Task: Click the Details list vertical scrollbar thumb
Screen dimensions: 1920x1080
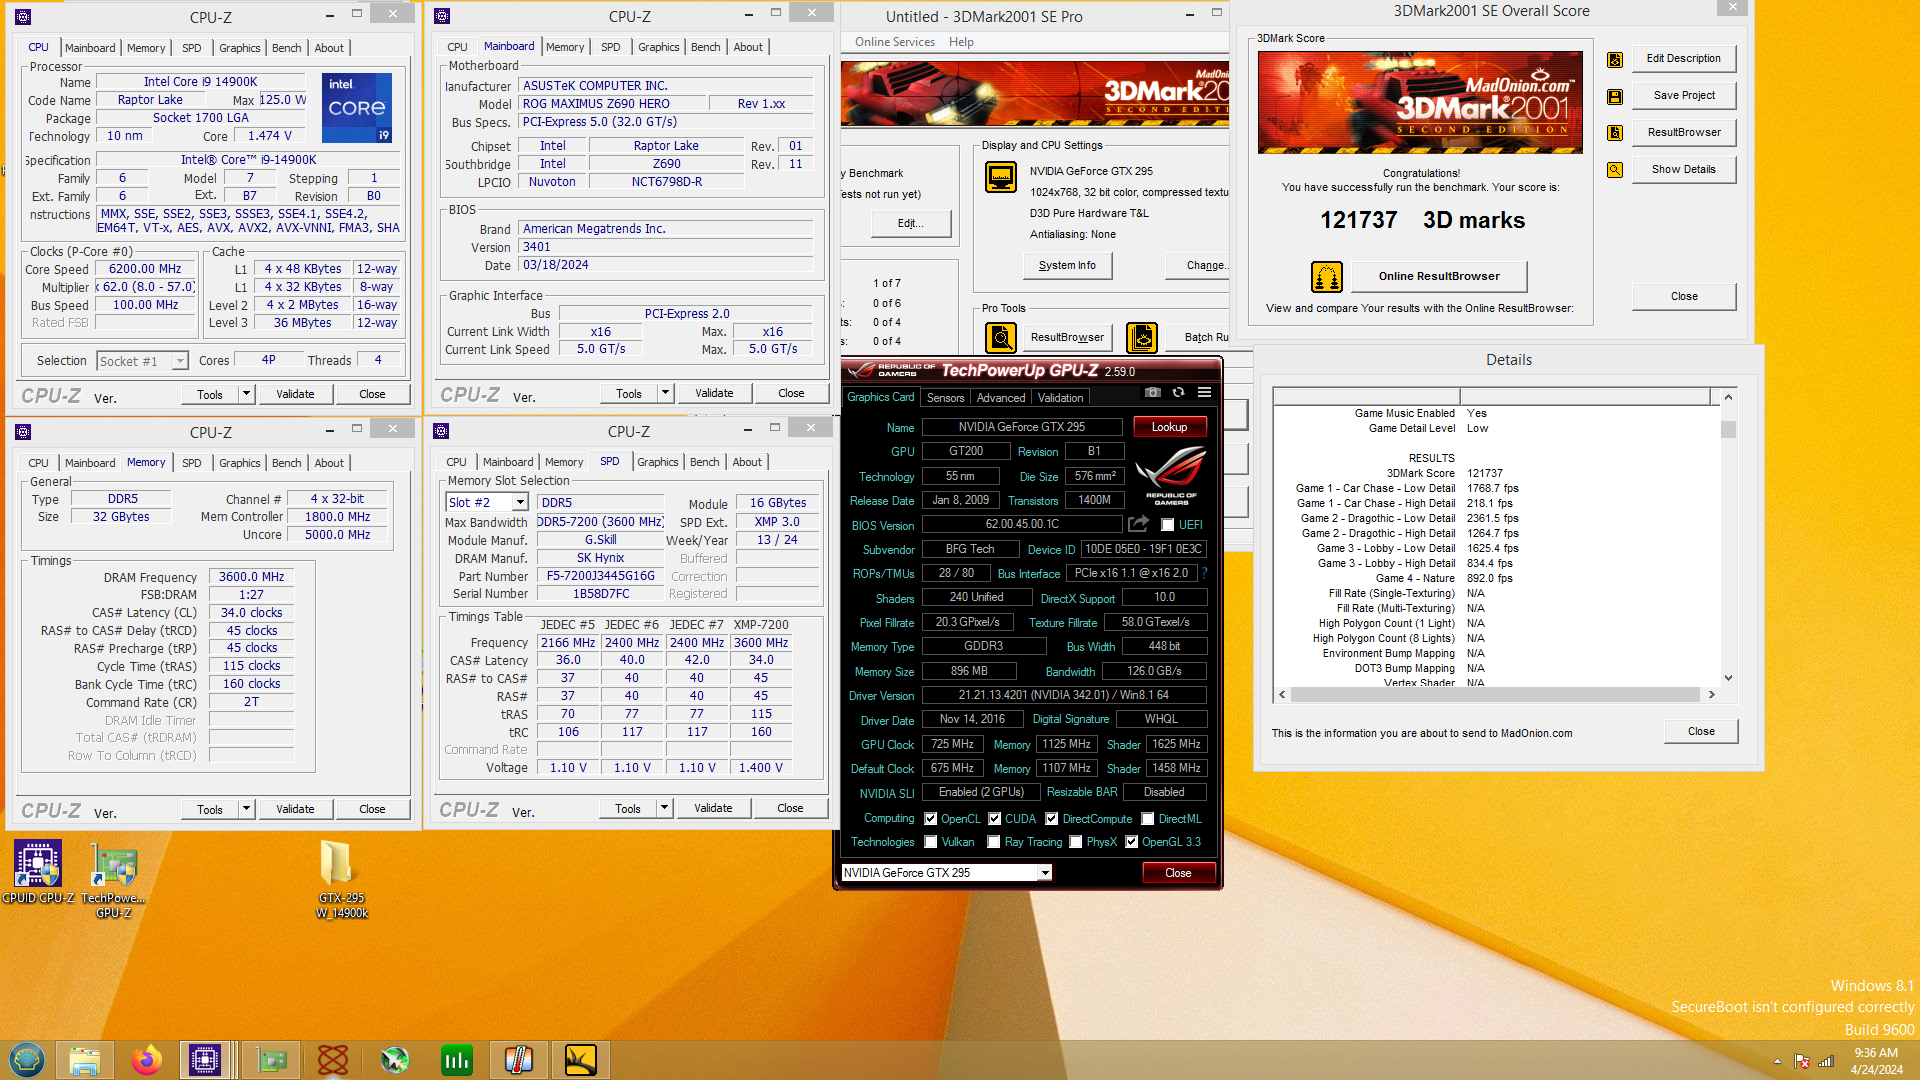Action: (x=1728, y=429)
